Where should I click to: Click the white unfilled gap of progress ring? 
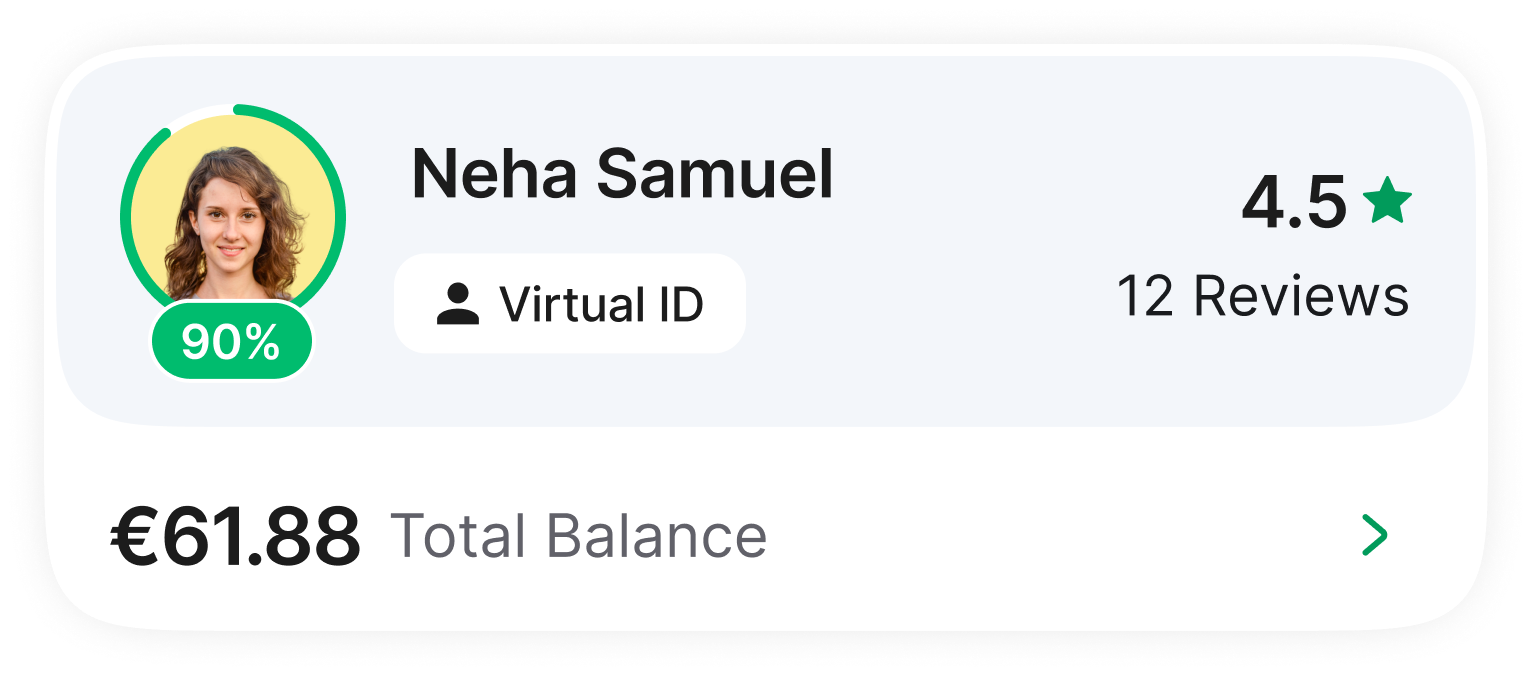tap(200, 112)
